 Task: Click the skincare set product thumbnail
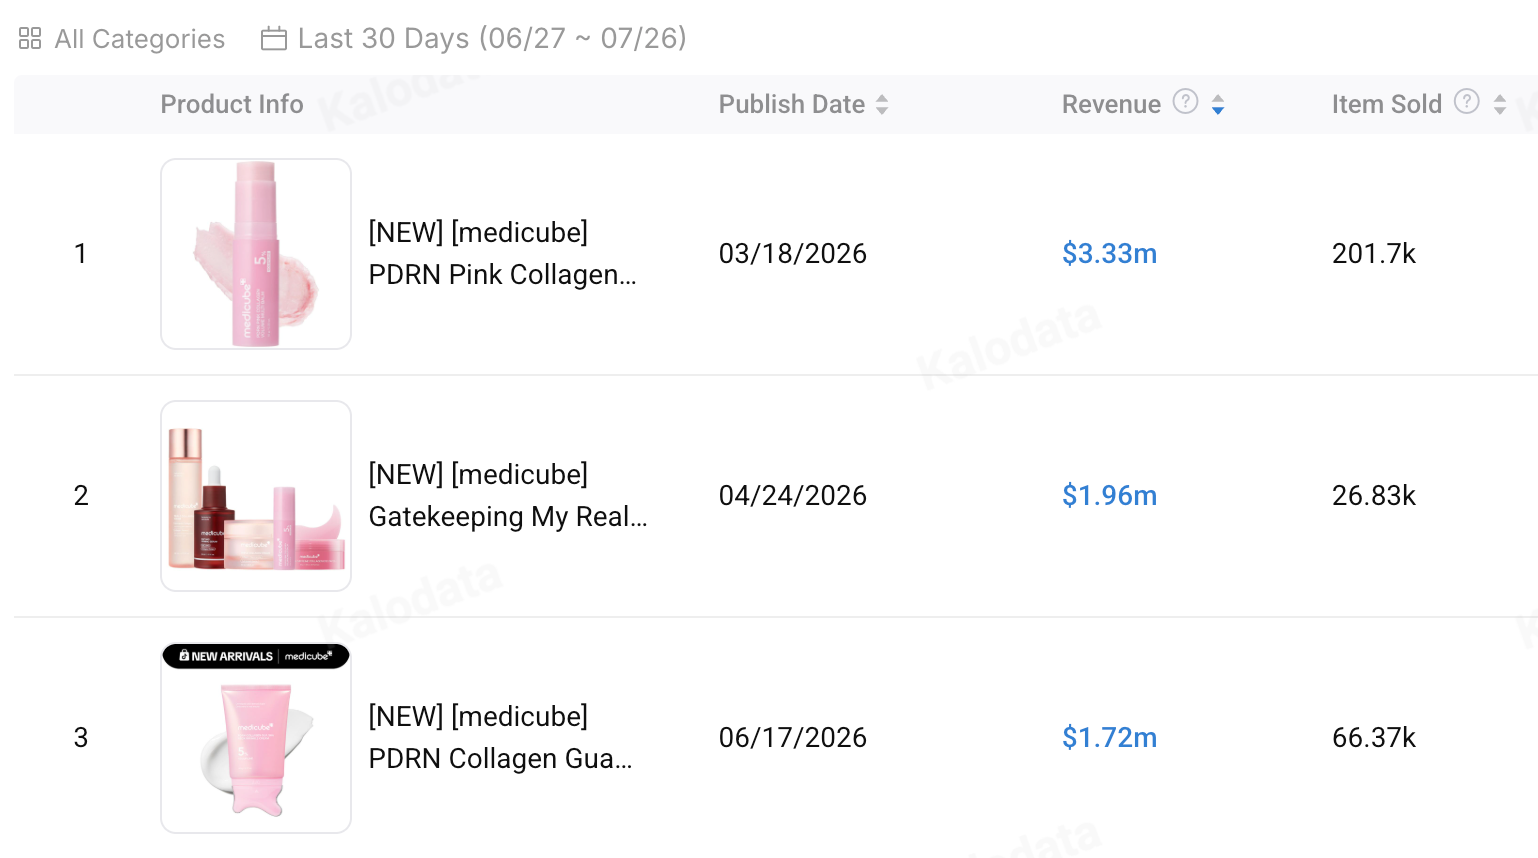[x=256, y=496]
